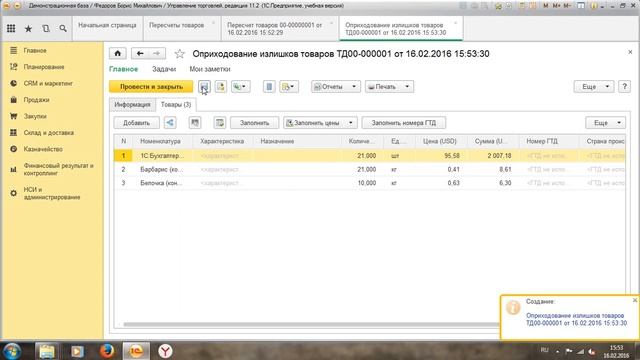Screen dimensions: 640x360
Task: Click the calendar icon in title bar
Action: 533,6
